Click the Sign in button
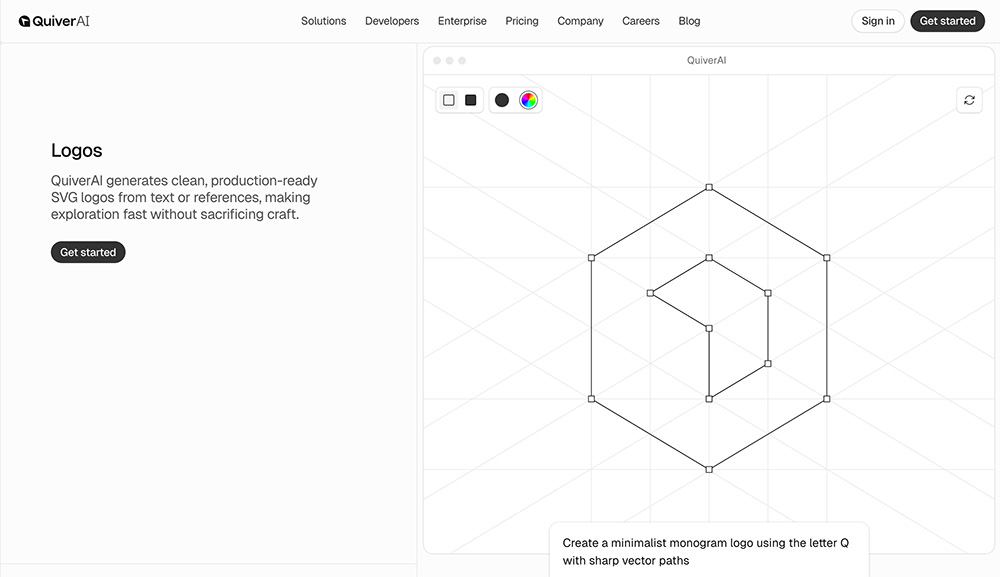 (x=878, y=21)
